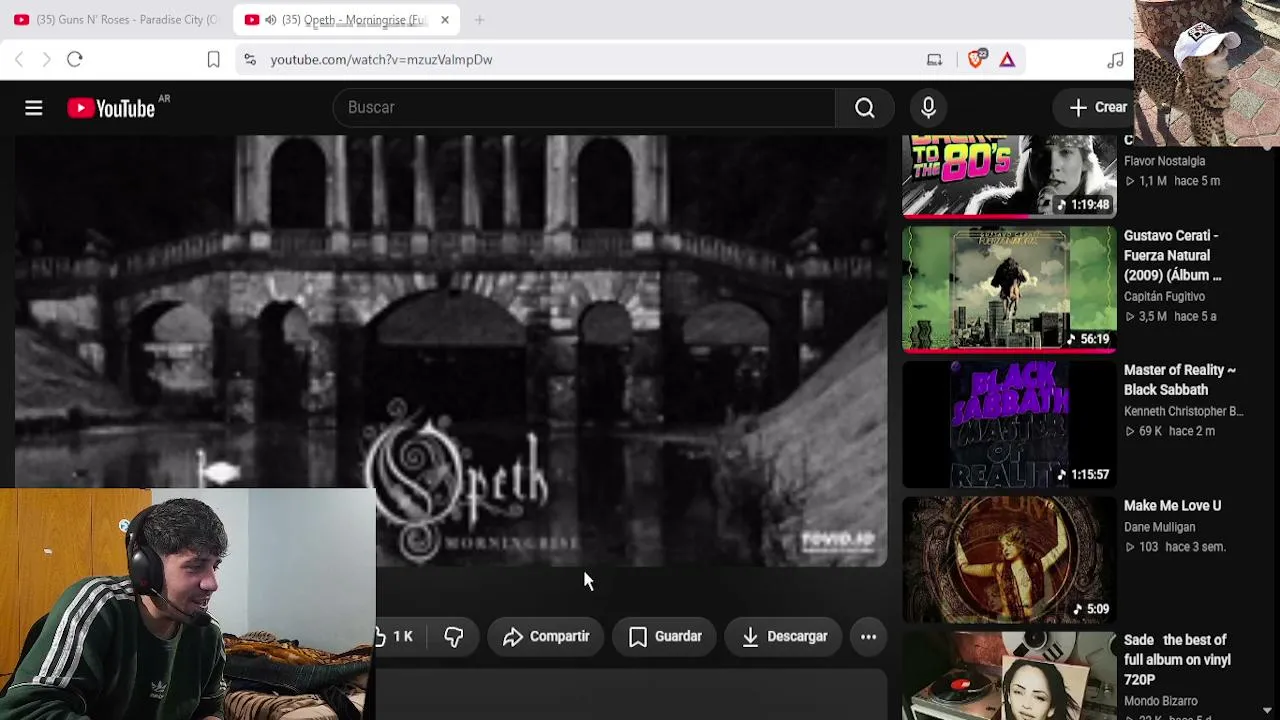Image resolution: width=1280 pixels, height=720 pixels.
Task: Save the video with Guardar
Action: (x=665, y=637)
